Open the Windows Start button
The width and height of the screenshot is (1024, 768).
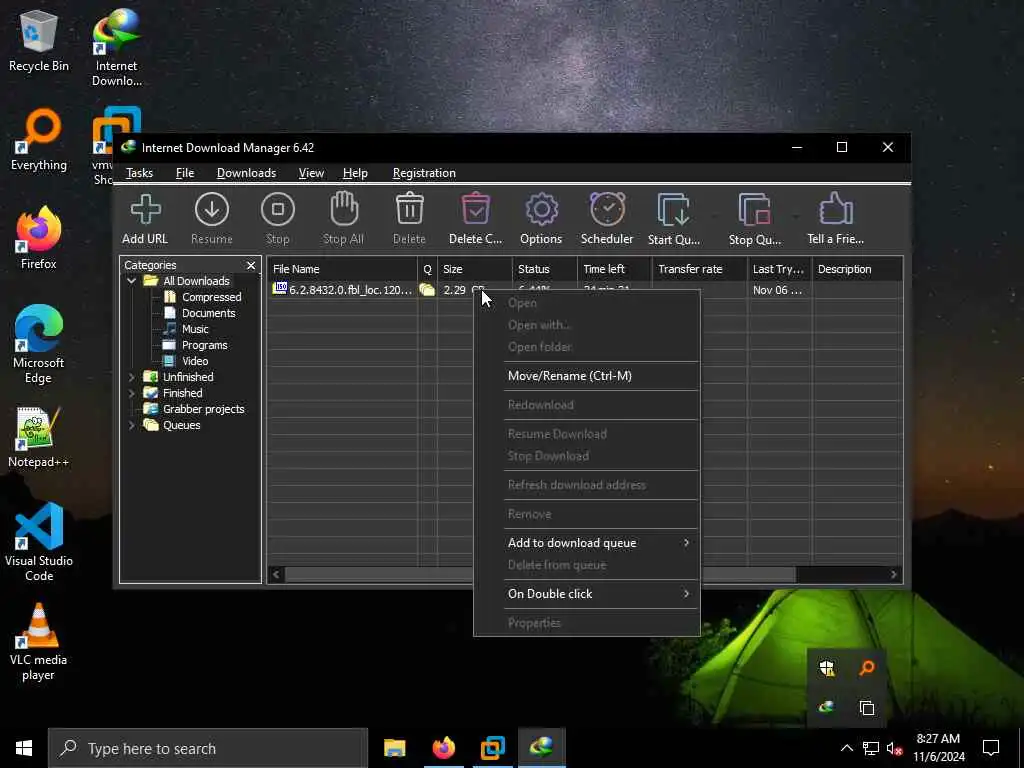pyautogui.click(x=24, y=748)
